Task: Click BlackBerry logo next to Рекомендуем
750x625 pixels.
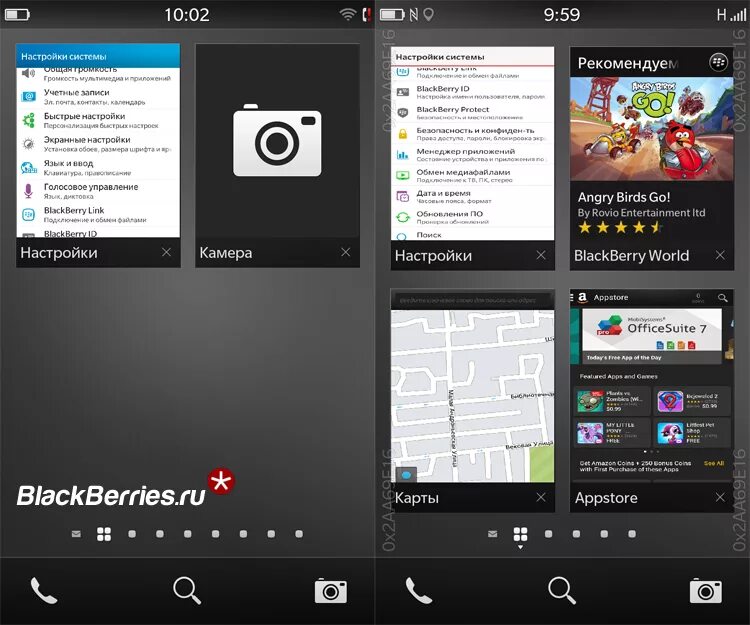Action: (x=718, y=62)
